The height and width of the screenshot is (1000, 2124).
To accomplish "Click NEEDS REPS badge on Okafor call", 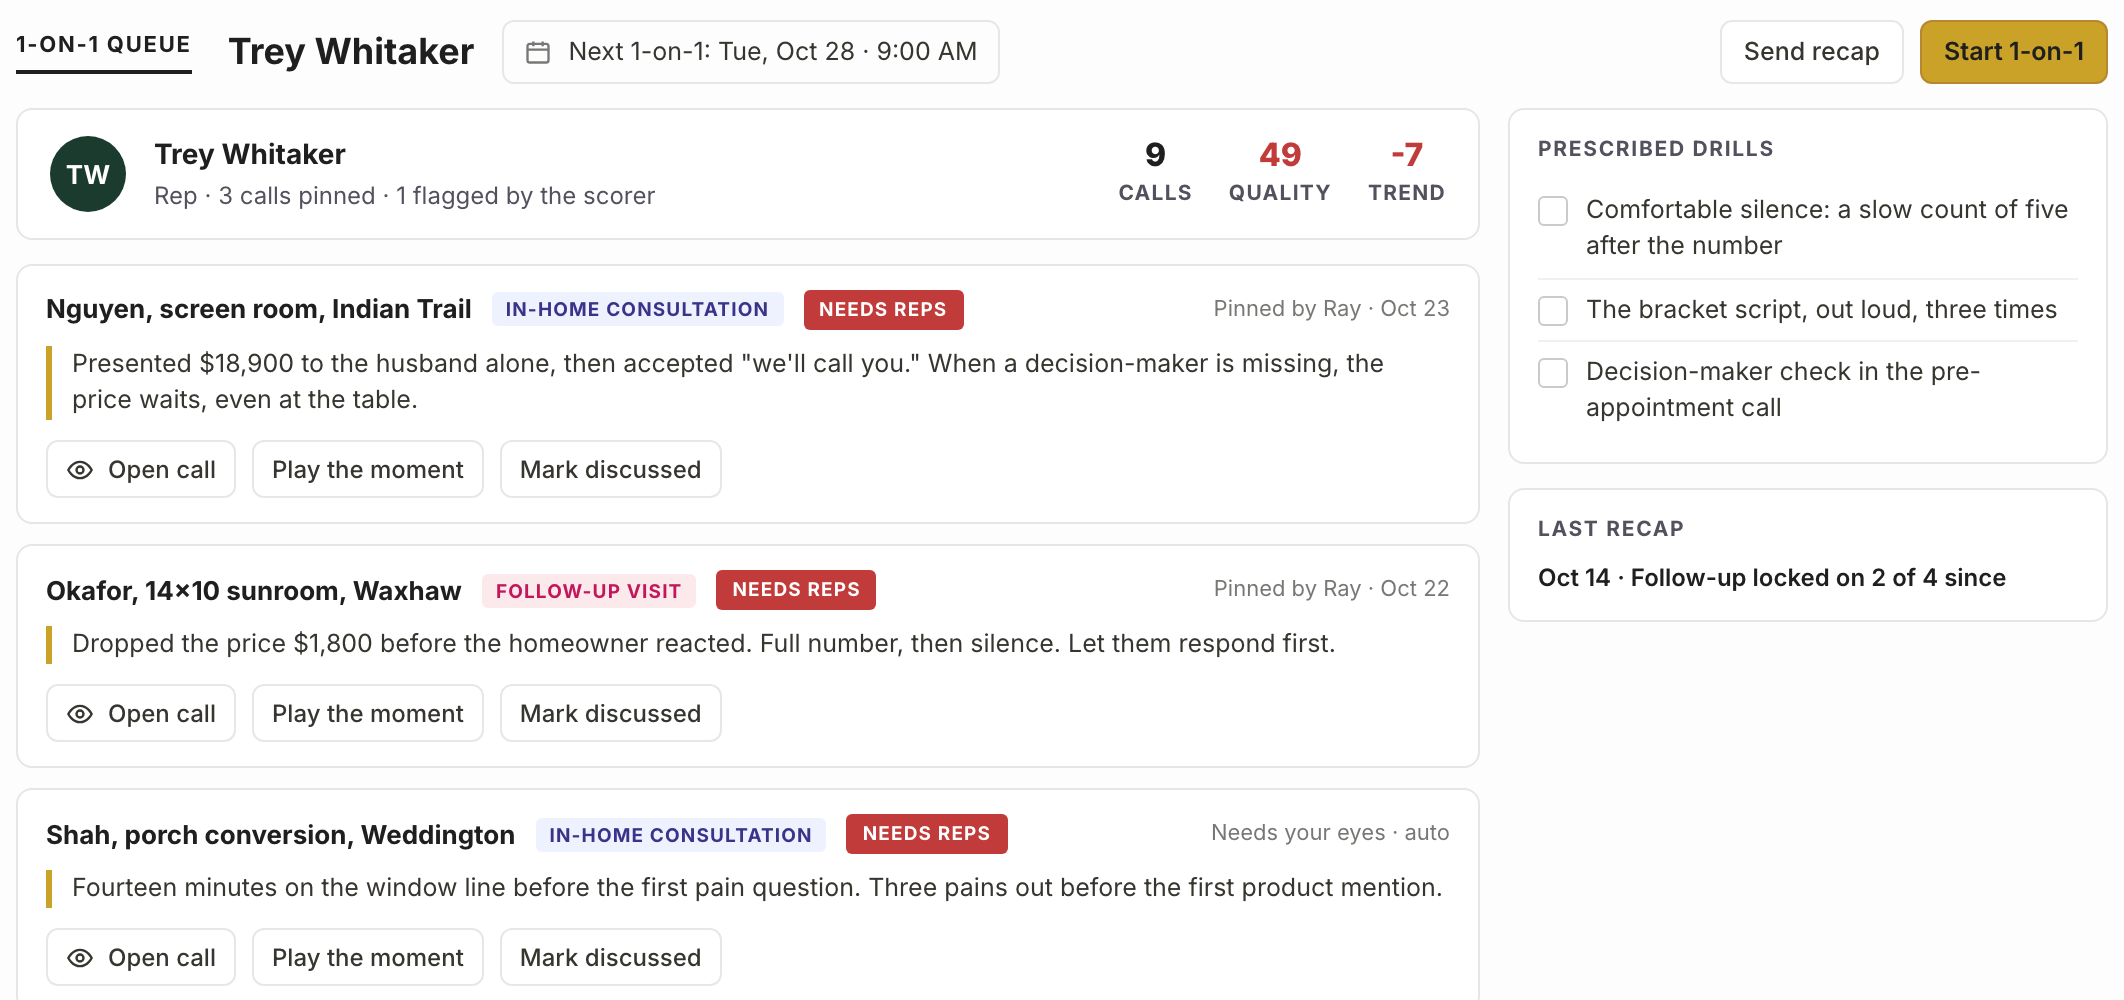I will click(x=796, y=589).
